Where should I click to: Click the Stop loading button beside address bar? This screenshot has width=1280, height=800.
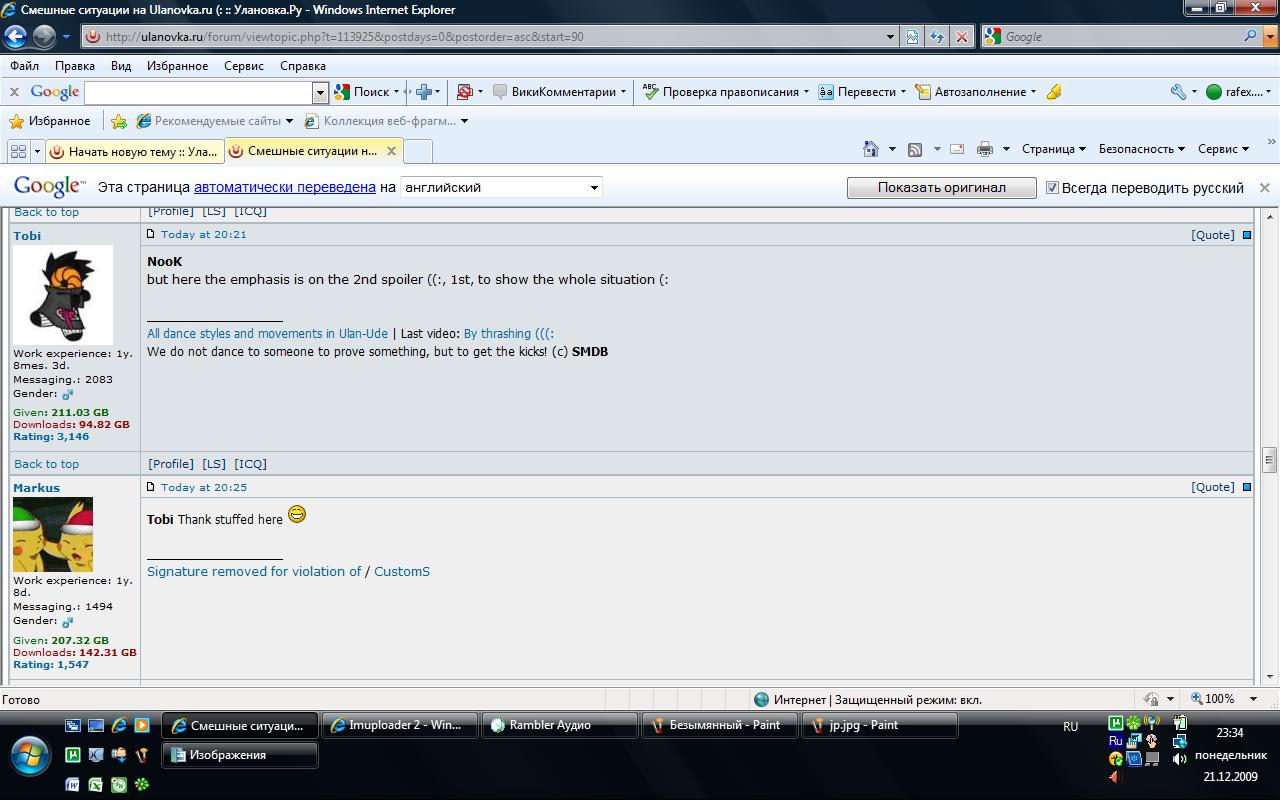[962, 37]
